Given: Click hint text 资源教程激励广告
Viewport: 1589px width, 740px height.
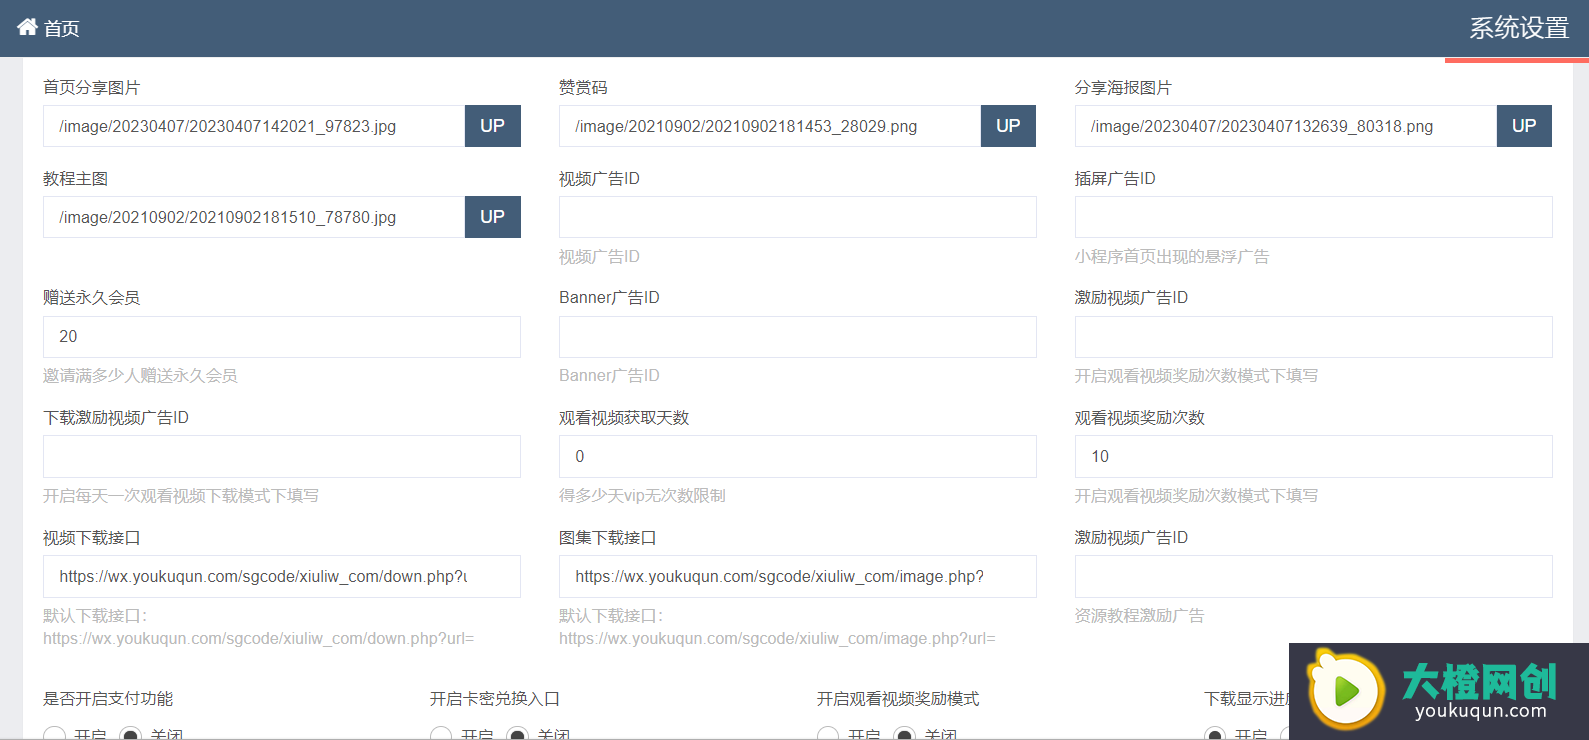Looking at the screenshot, I should click(1140, 616).
